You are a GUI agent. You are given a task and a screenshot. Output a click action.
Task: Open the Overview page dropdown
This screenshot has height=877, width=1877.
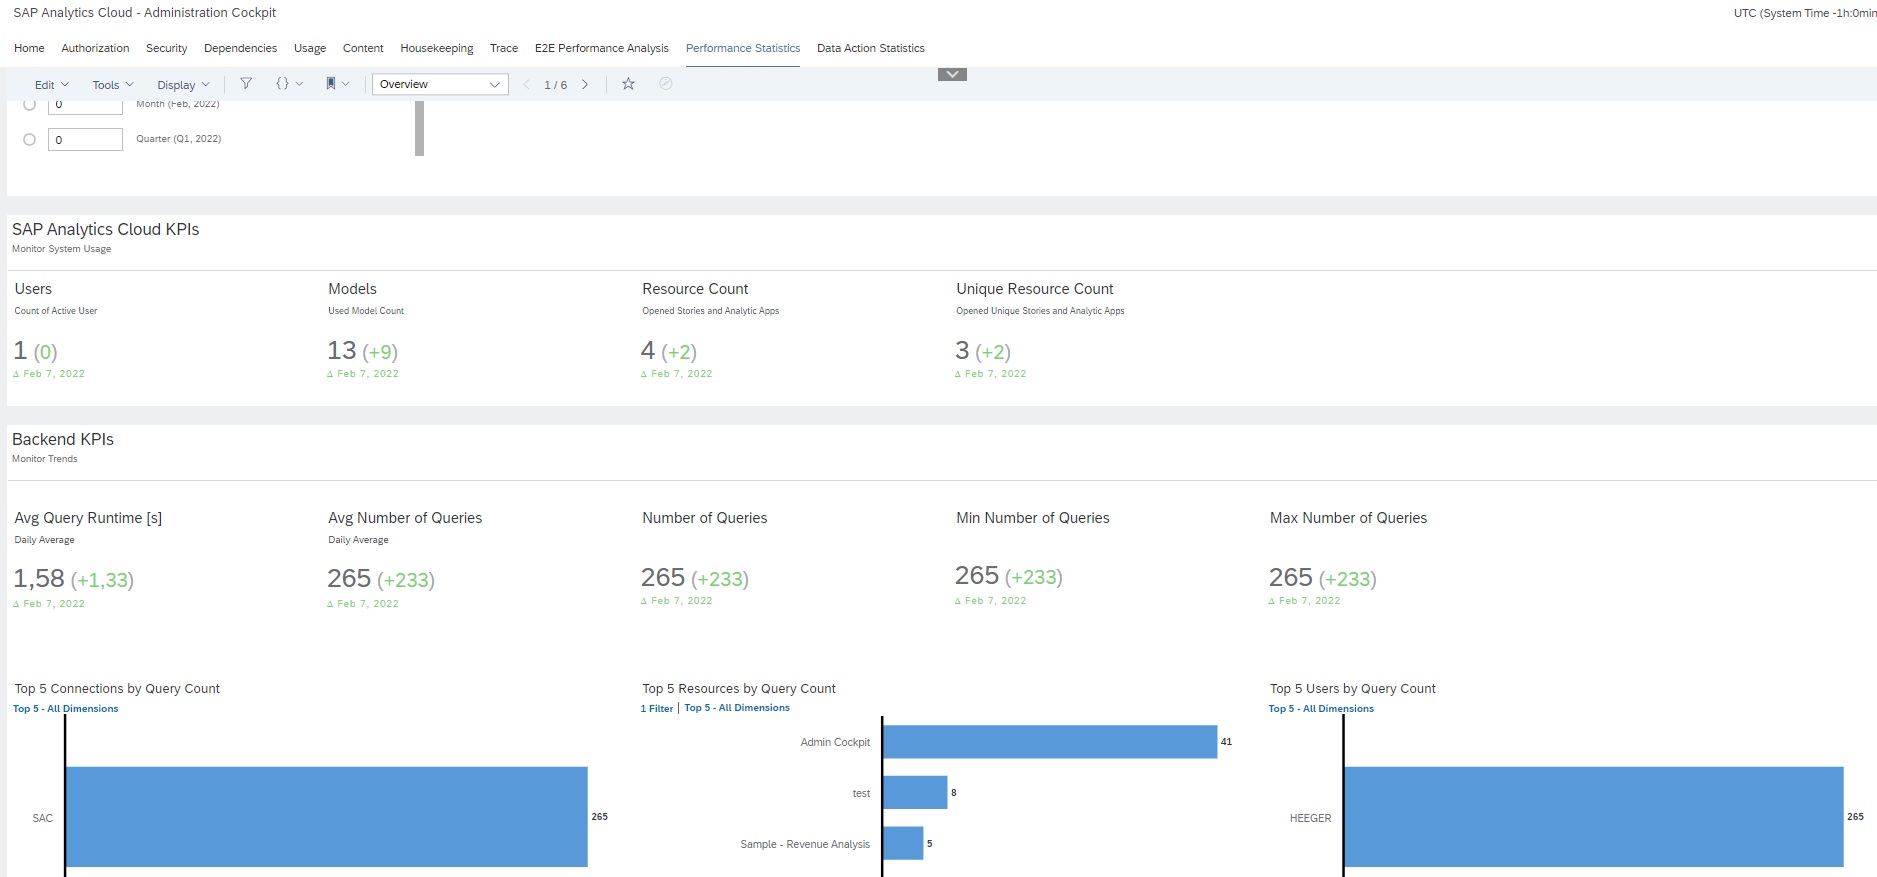tap(440, 85)
